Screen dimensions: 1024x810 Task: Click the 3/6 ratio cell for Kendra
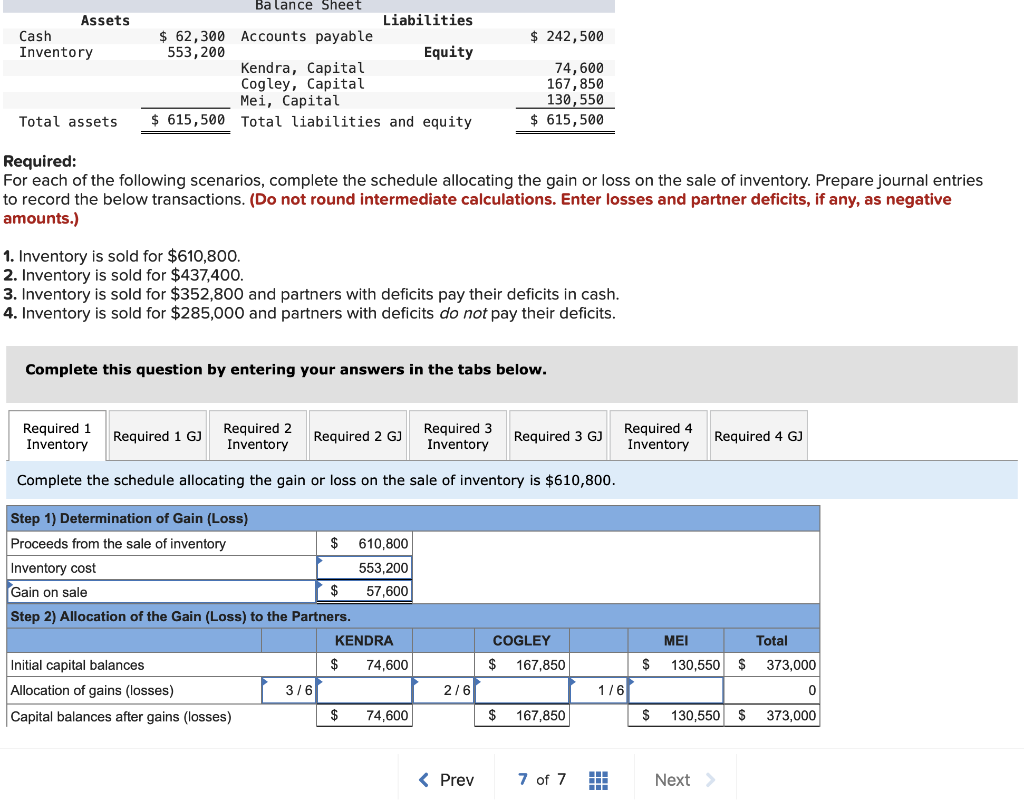(x=289, y=690)
